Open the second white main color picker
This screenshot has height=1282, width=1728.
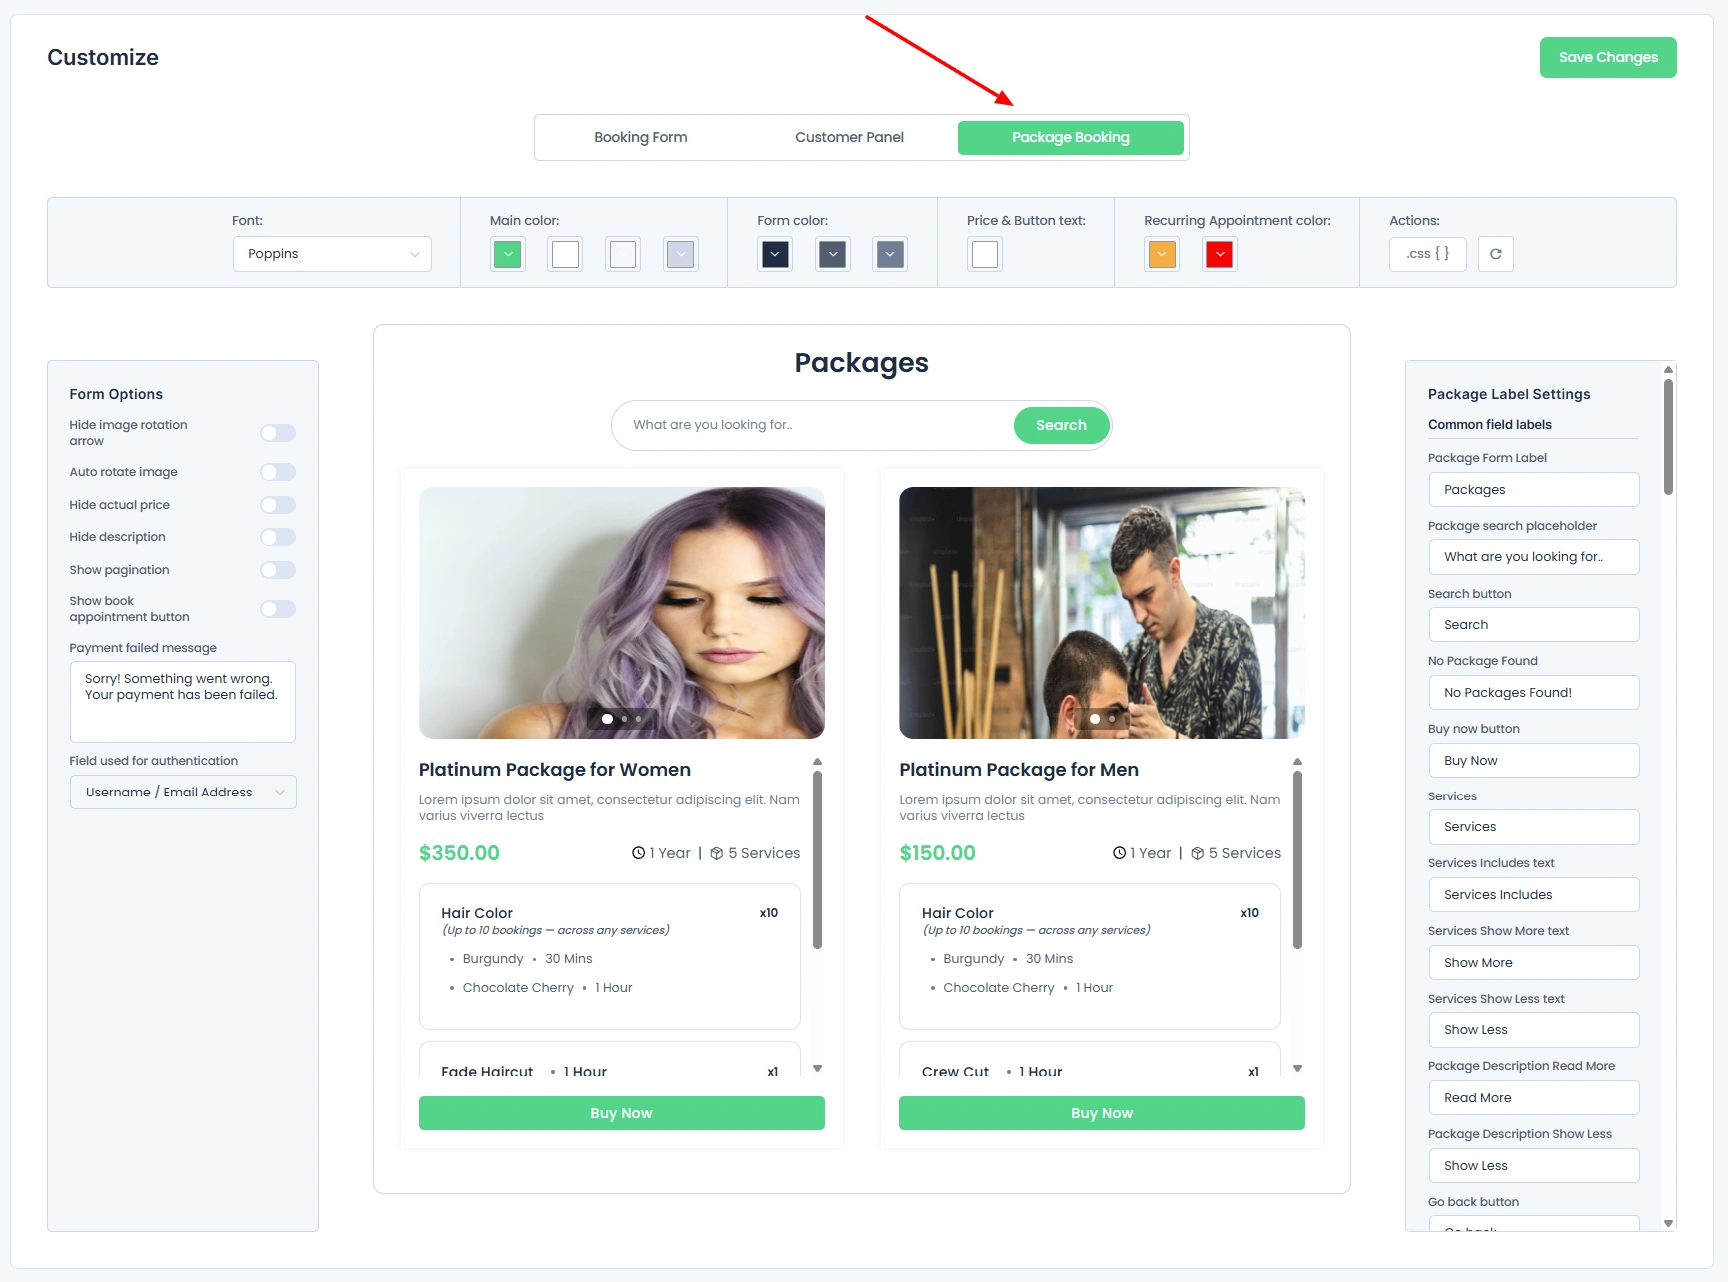tap(565, 254)
